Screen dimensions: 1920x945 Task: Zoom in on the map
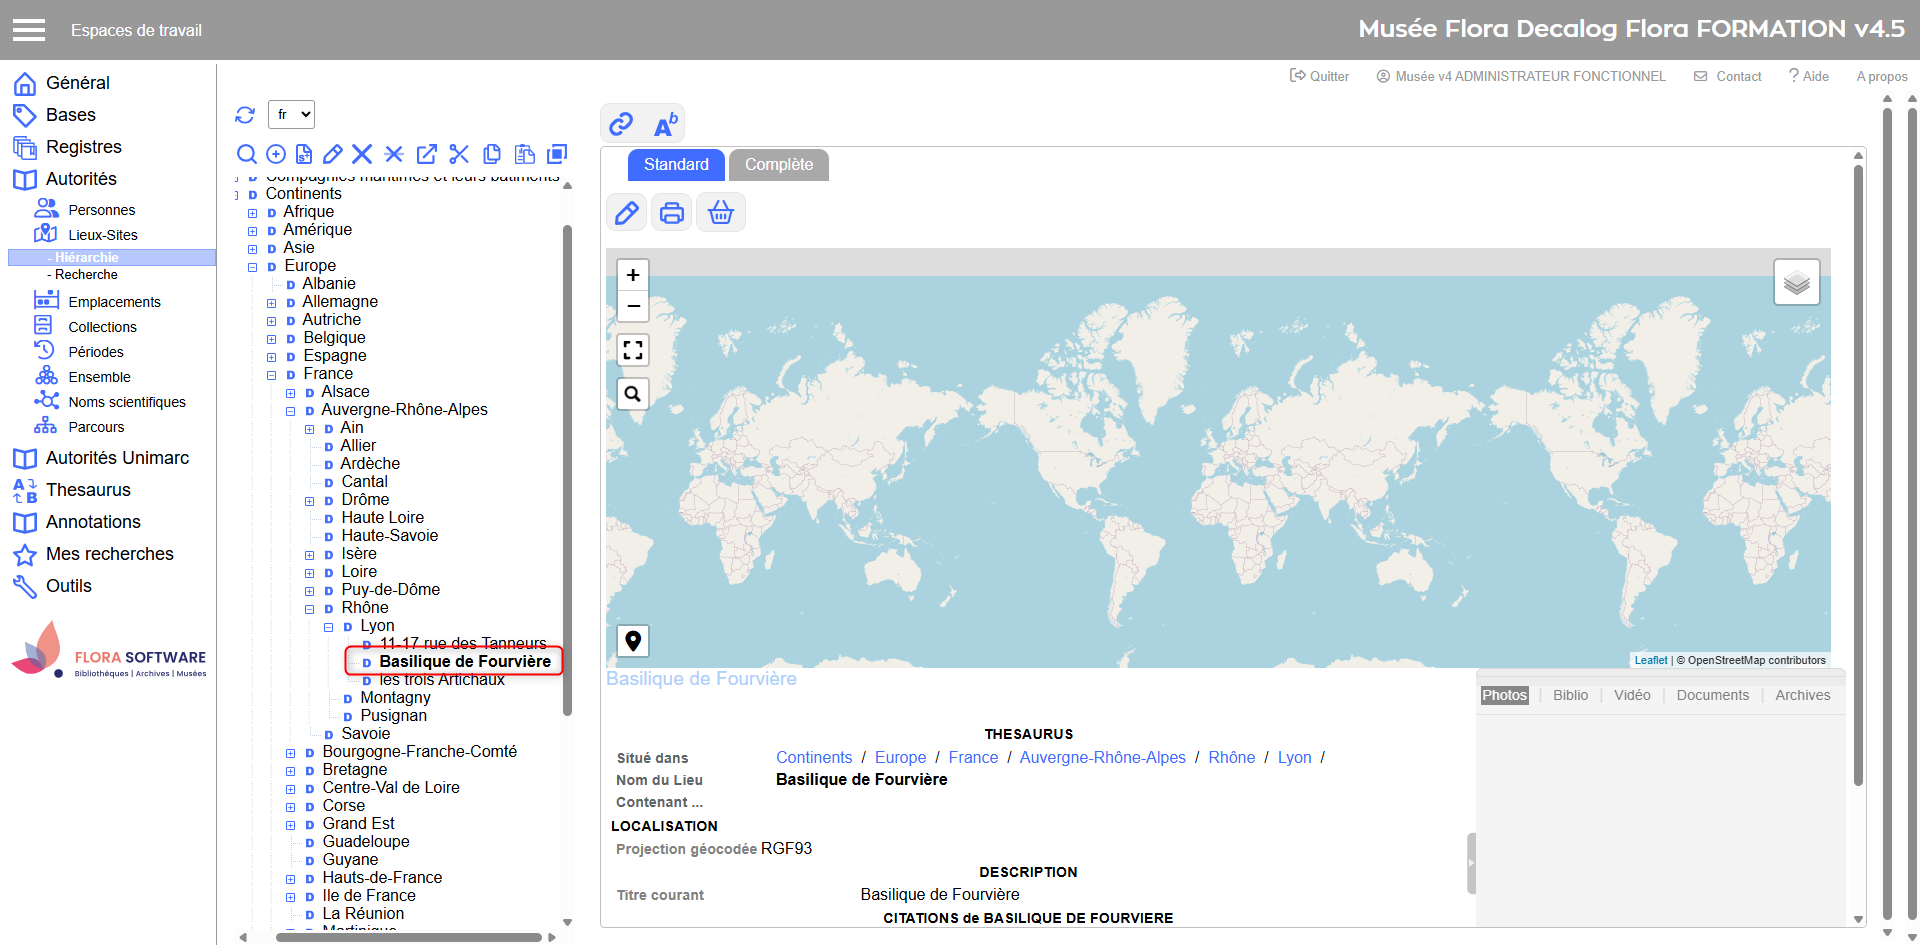click(633, 275)
